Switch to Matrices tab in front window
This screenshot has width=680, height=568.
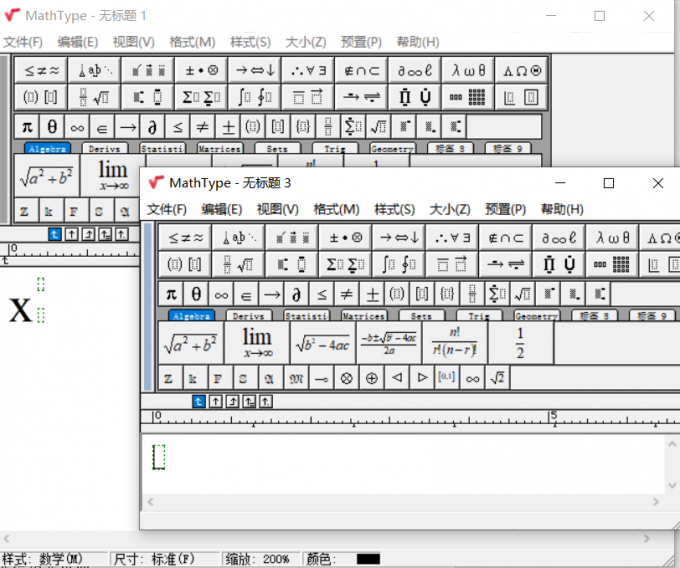pyautogui.click(x=363, y=316)
